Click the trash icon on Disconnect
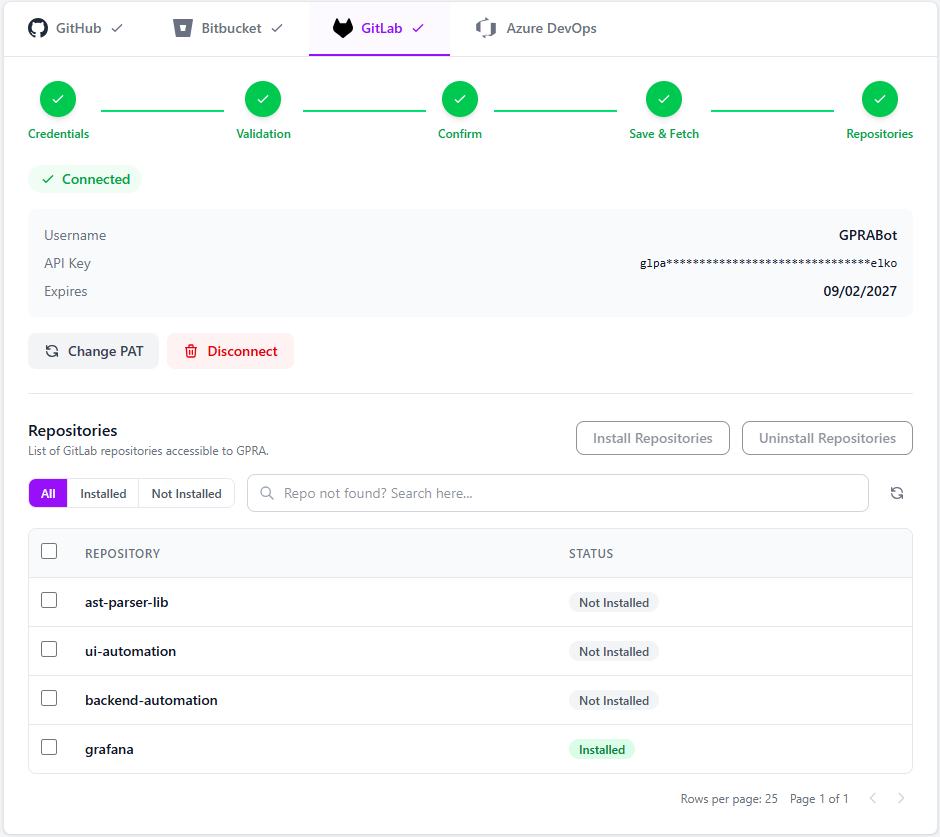Screen dimensions: 940x837 pyautogui.click(x=190, y=351)
